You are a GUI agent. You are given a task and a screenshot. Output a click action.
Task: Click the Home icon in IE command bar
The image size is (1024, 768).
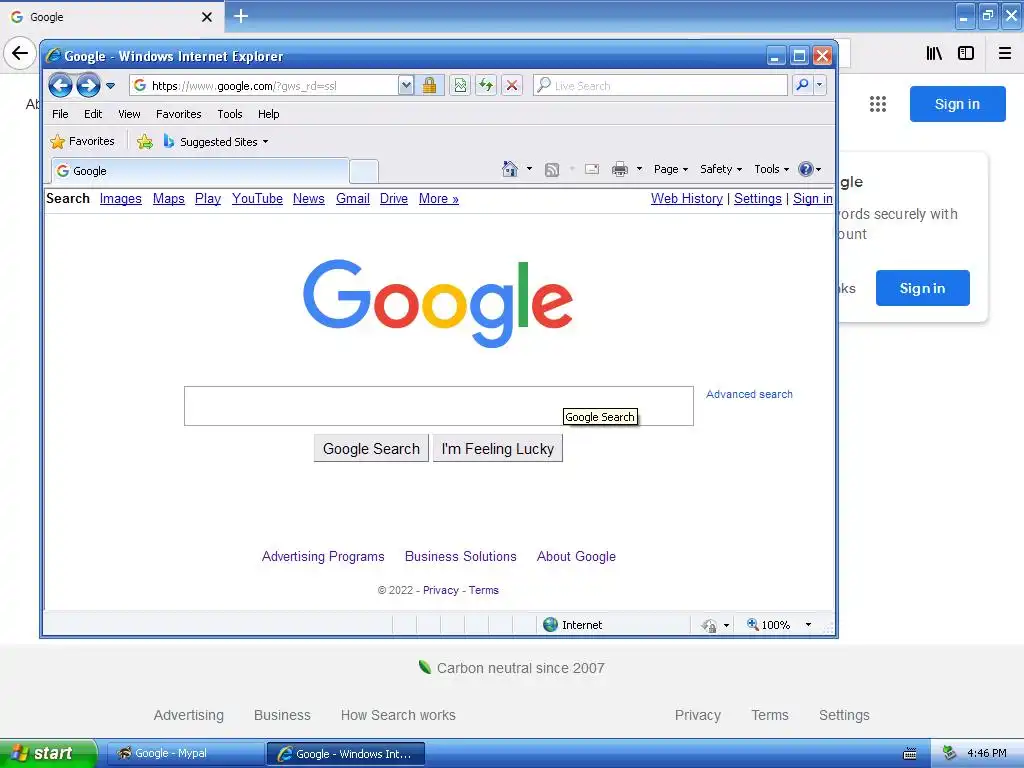click(510, 169)
